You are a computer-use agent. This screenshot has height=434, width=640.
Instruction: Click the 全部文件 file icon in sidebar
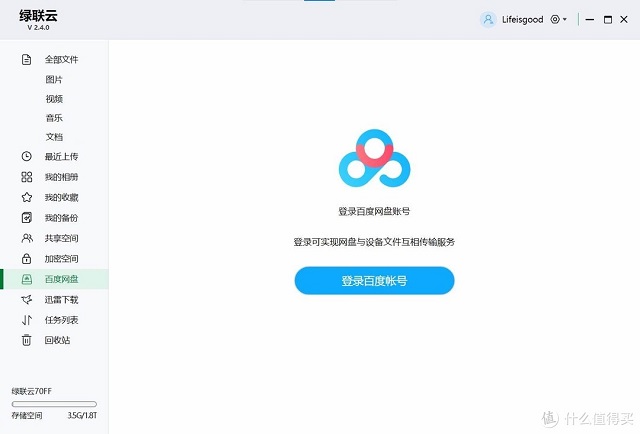[27, 60]
